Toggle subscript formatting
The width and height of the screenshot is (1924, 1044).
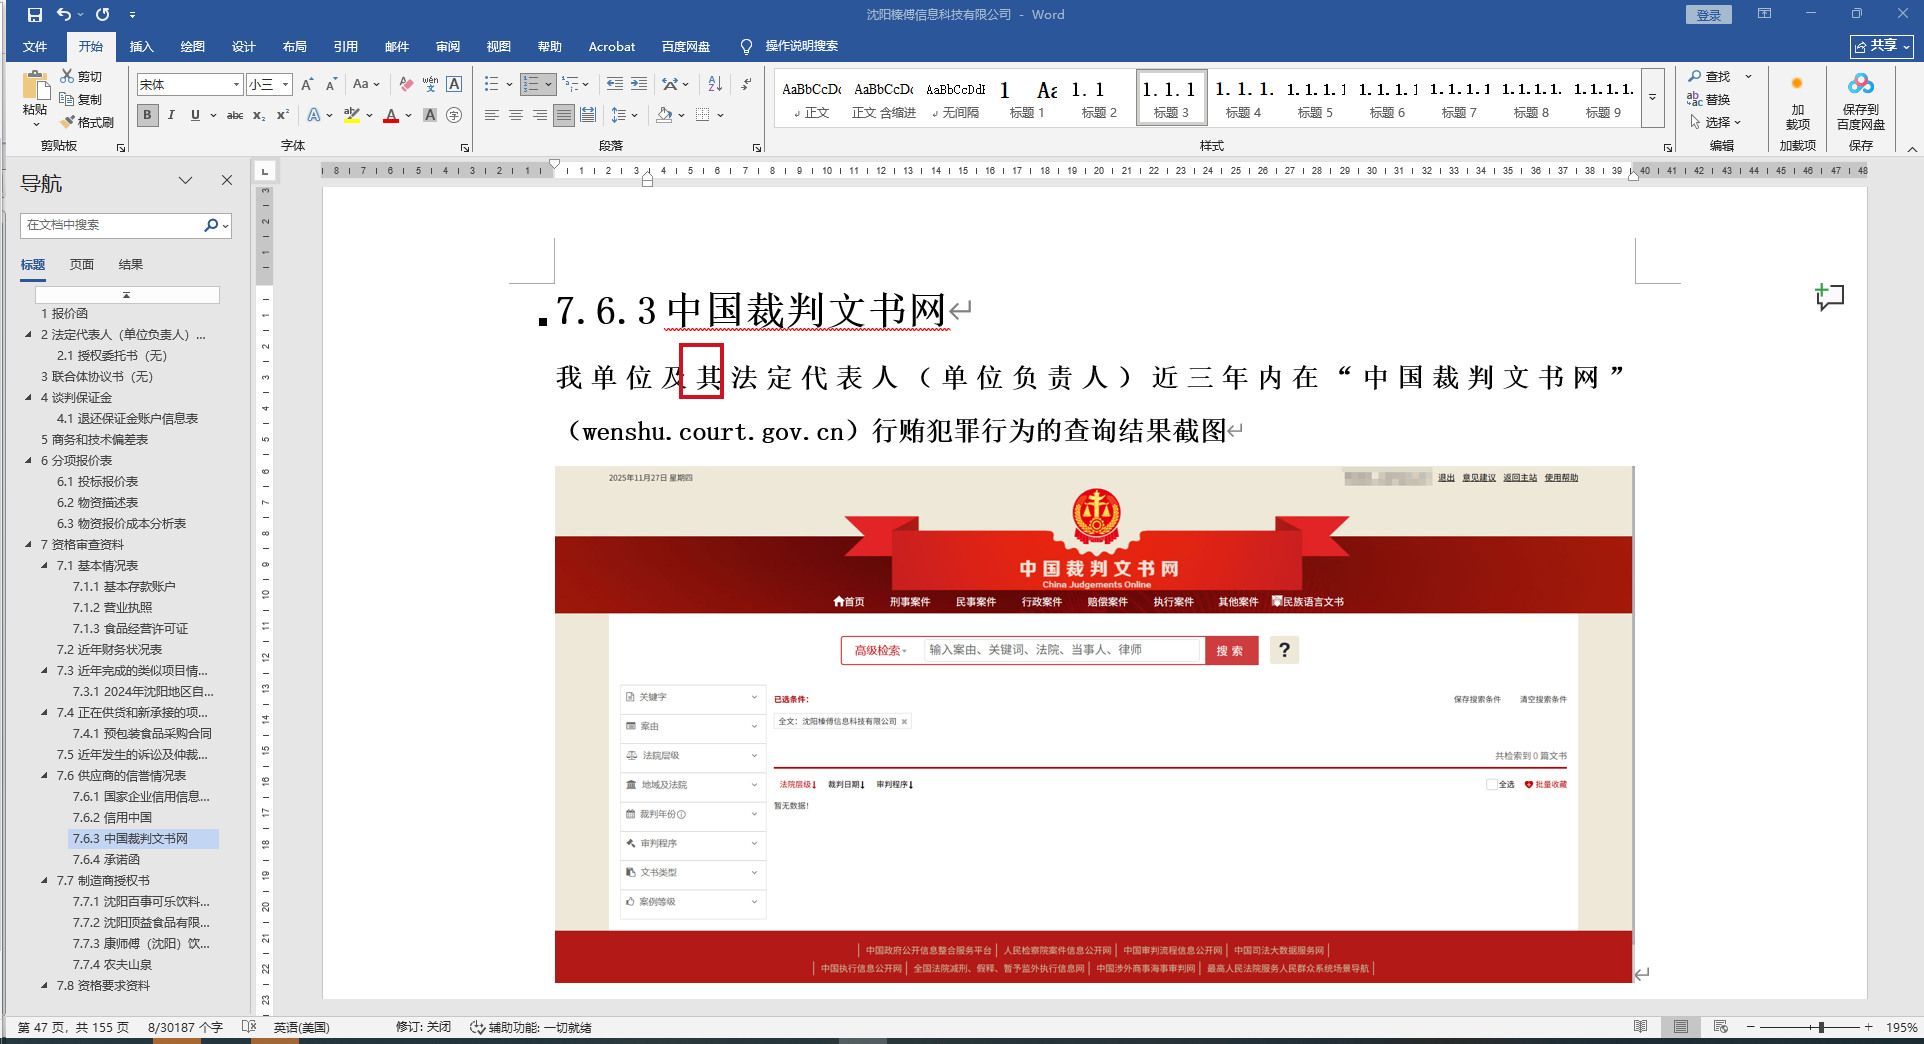tap(259, 115)
